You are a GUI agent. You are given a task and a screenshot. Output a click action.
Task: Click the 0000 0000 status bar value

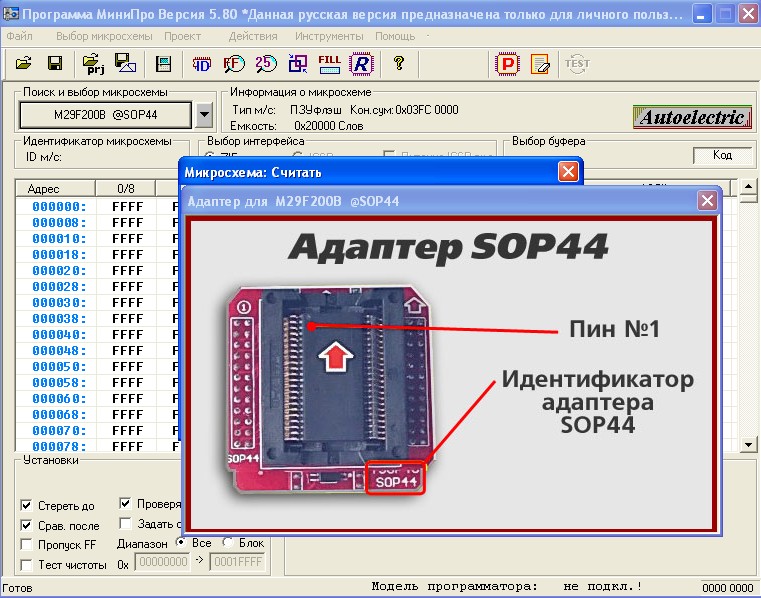(x=727, y=588)
